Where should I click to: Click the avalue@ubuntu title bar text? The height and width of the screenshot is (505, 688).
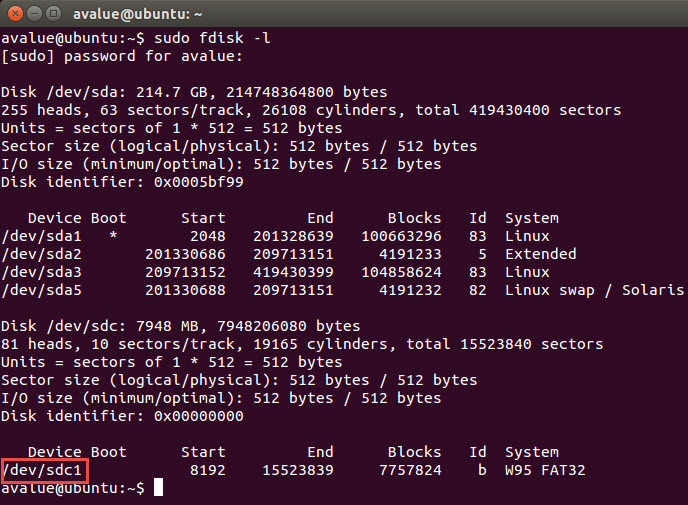[133, 13]
